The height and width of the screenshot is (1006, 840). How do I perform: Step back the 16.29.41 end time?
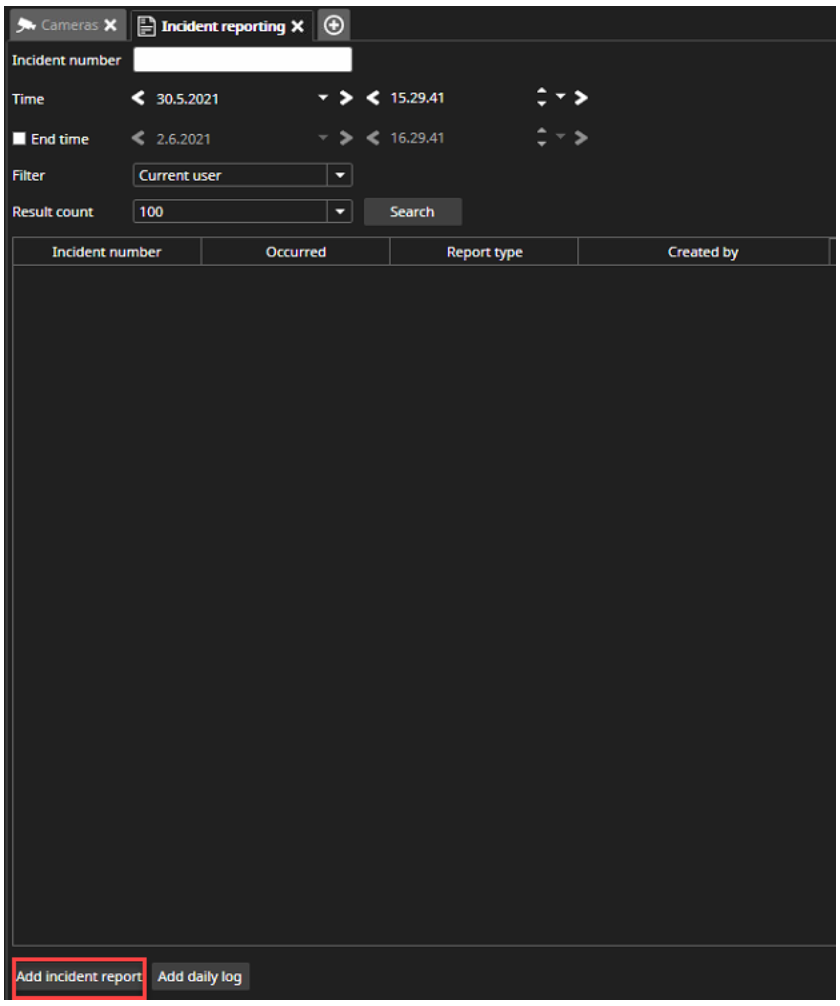[373, 138]
